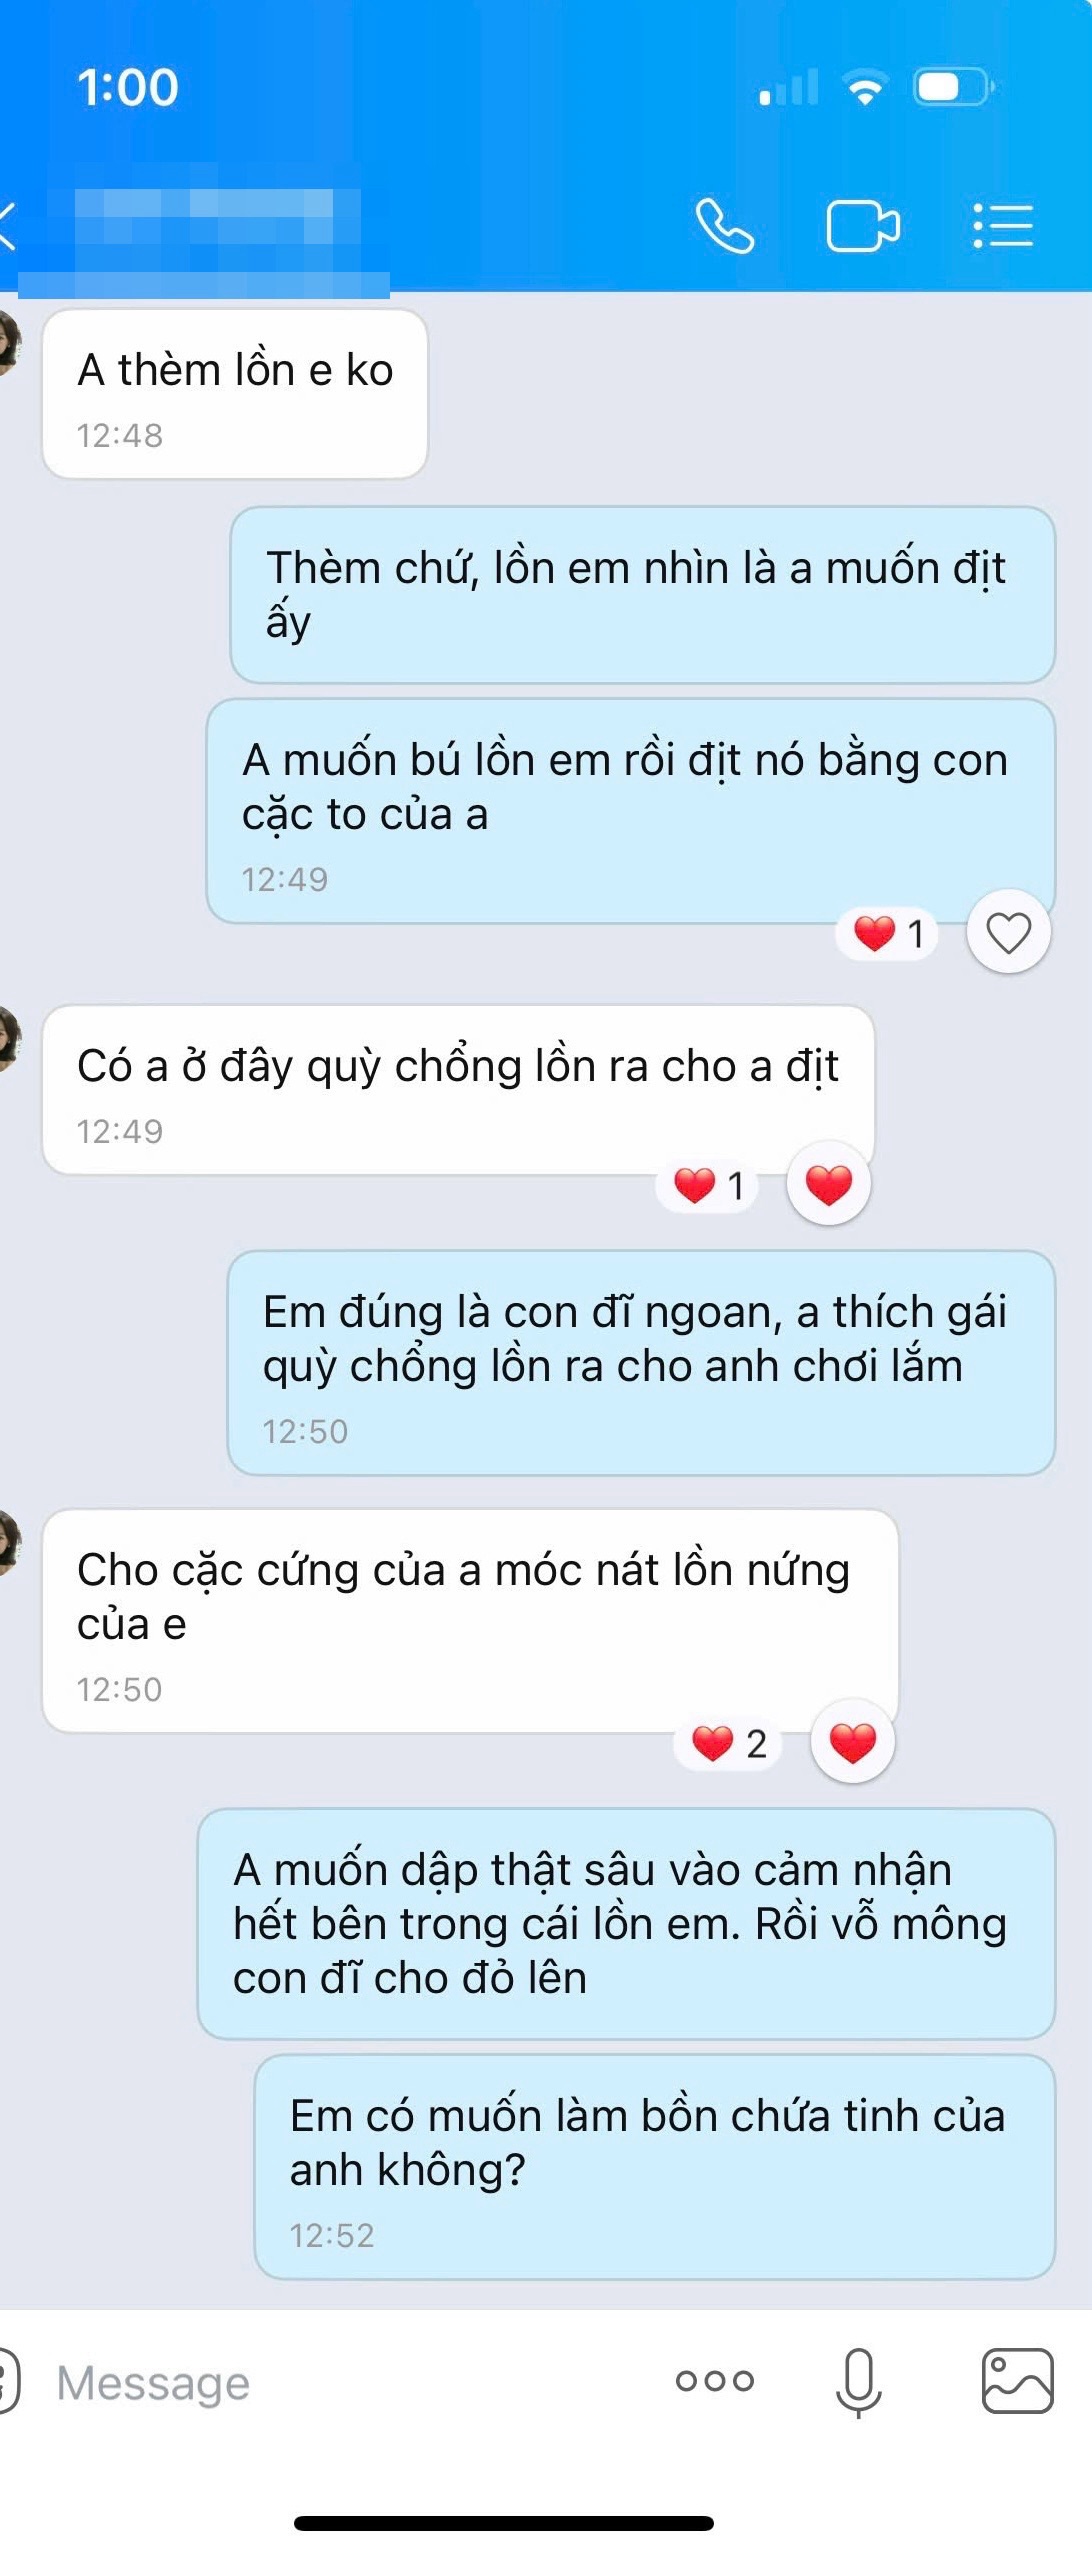Screen dimensions: 1092x2555
Task: Open more options three-circle icon in composer
Action: click(714, 2381)
